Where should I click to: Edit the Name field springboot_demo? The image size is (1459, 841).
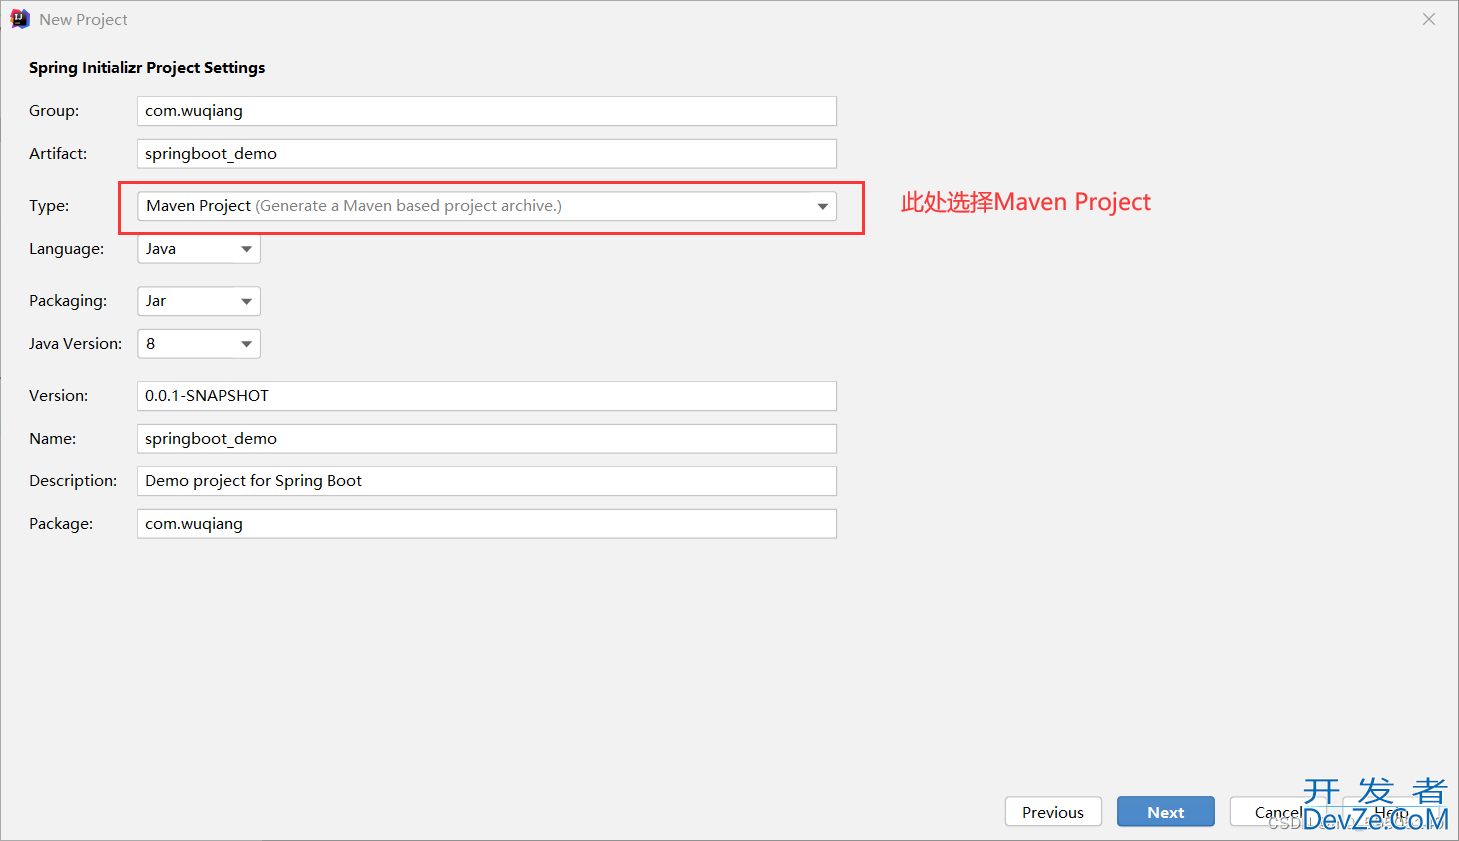click(487, 439)
